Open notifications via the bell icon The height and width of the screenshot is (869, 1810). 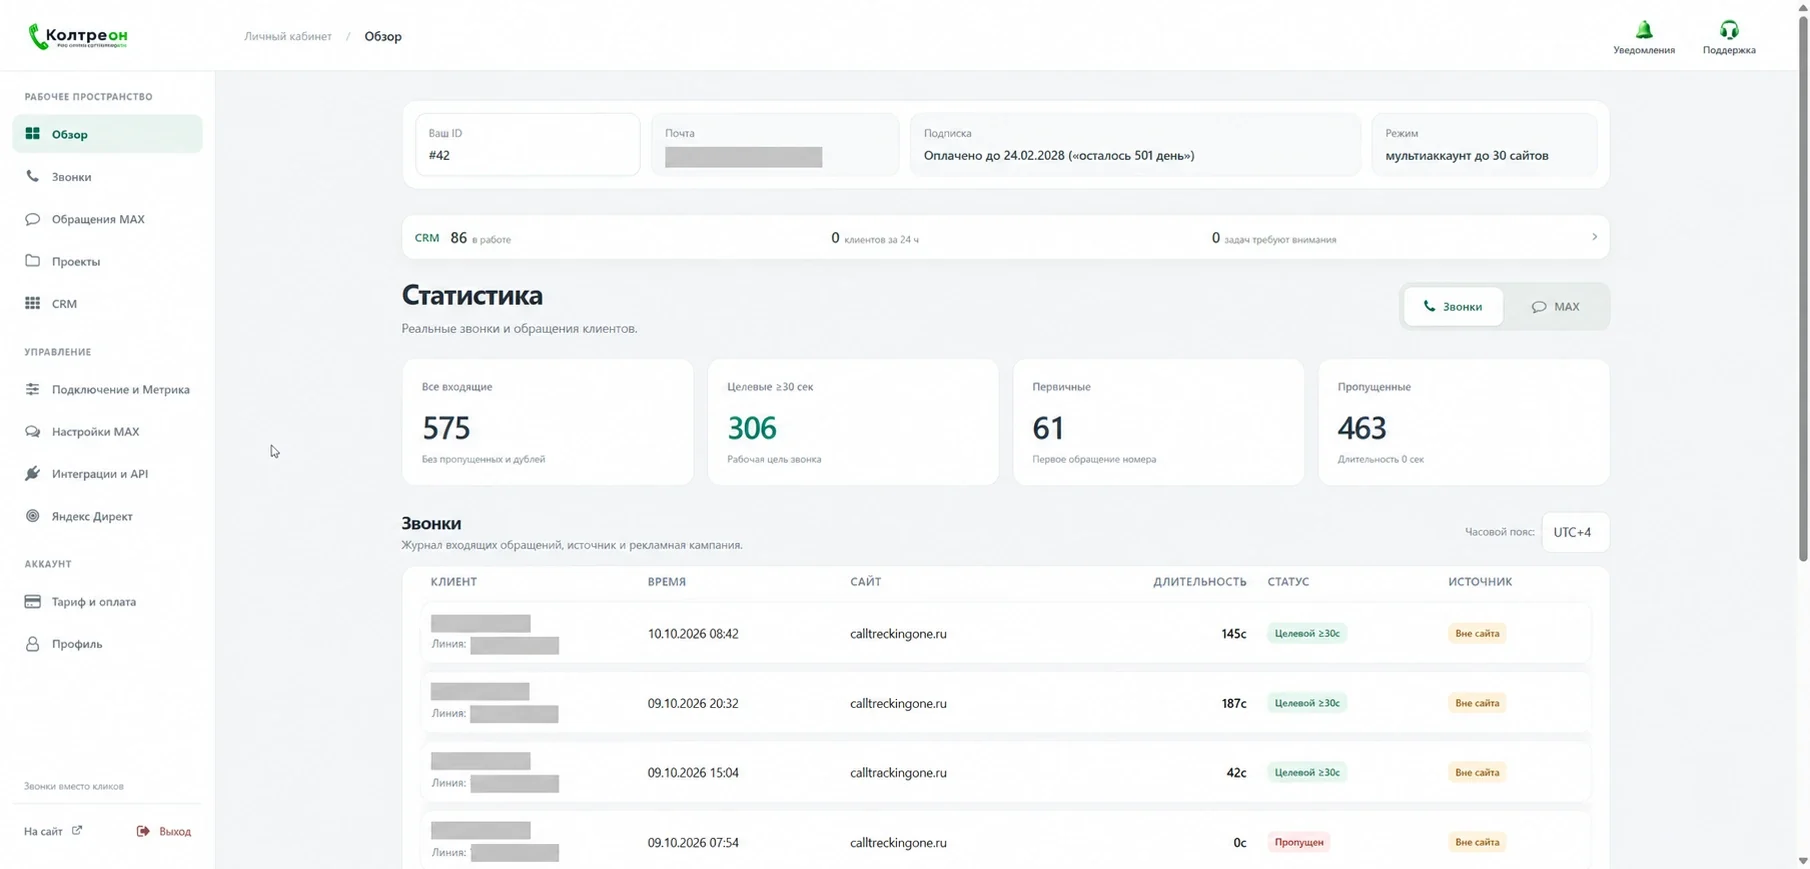1644,29
